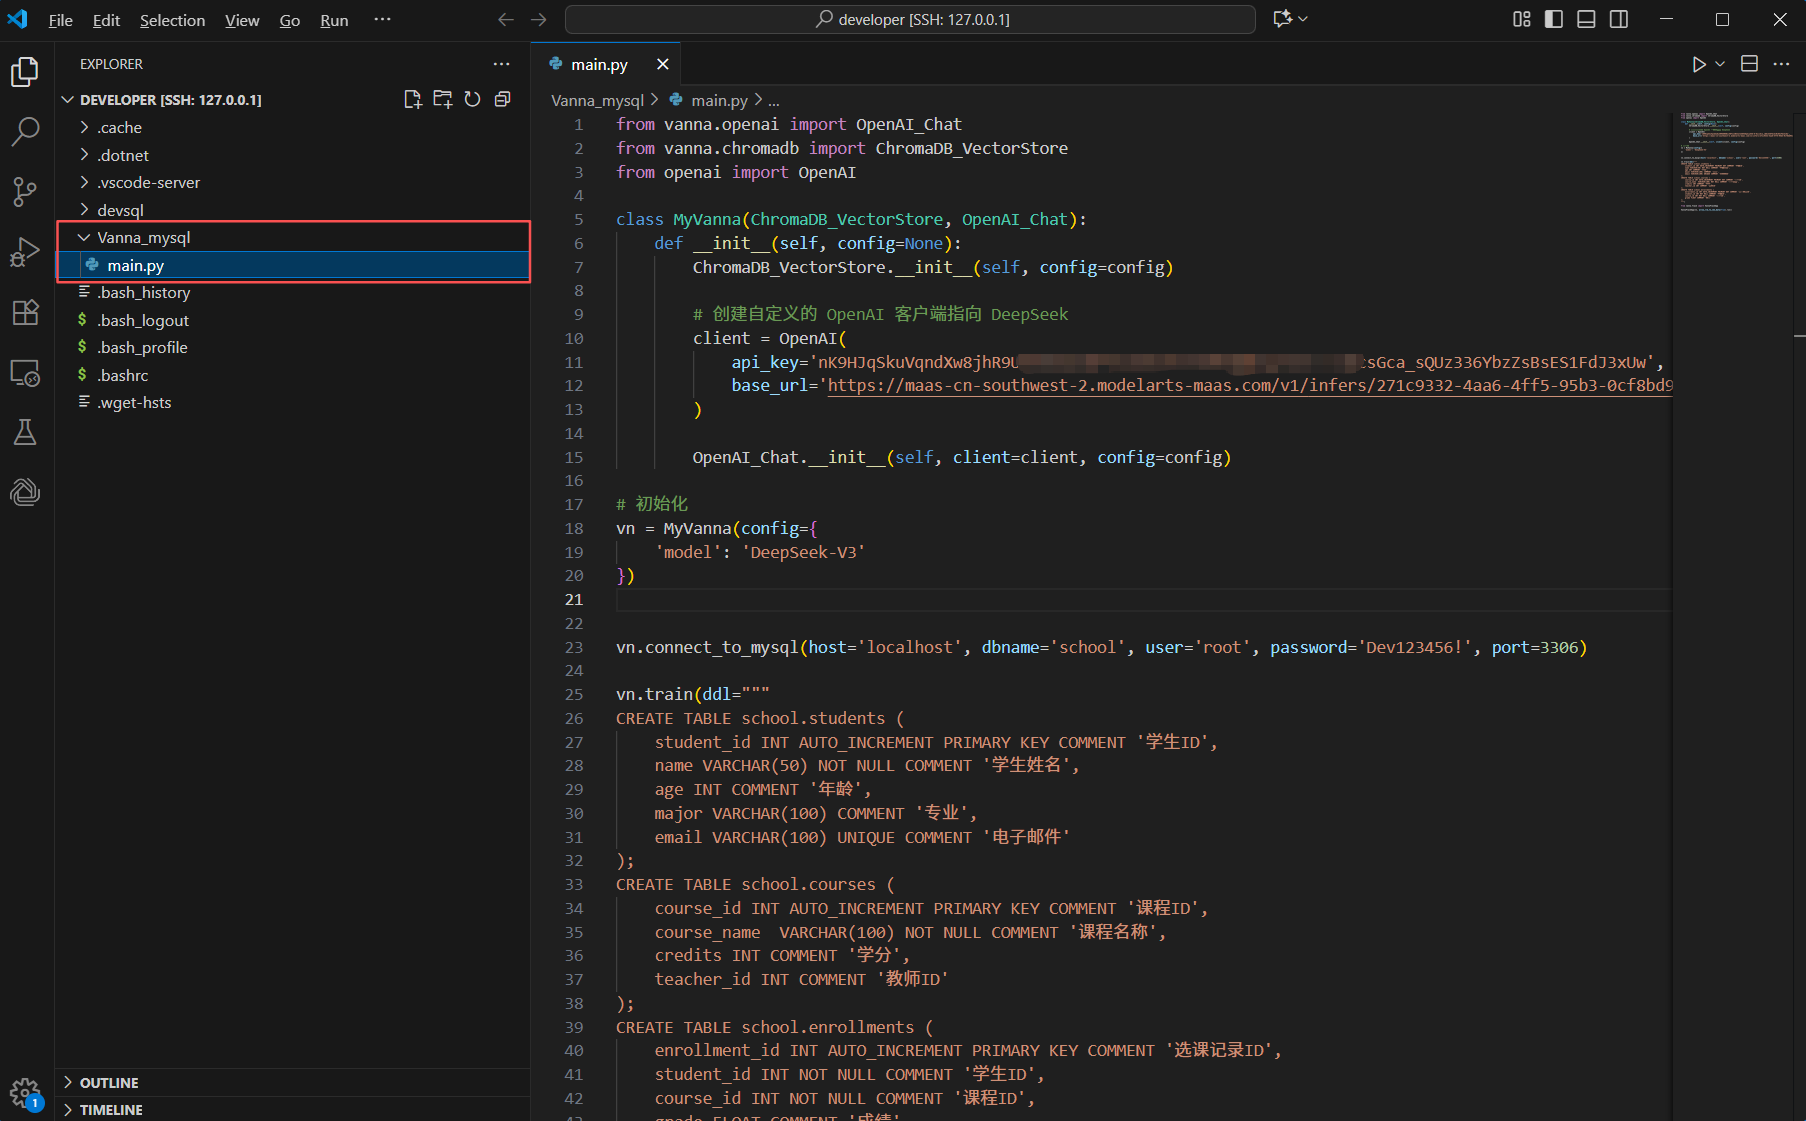Expand the .cache folder

point(292,127)
